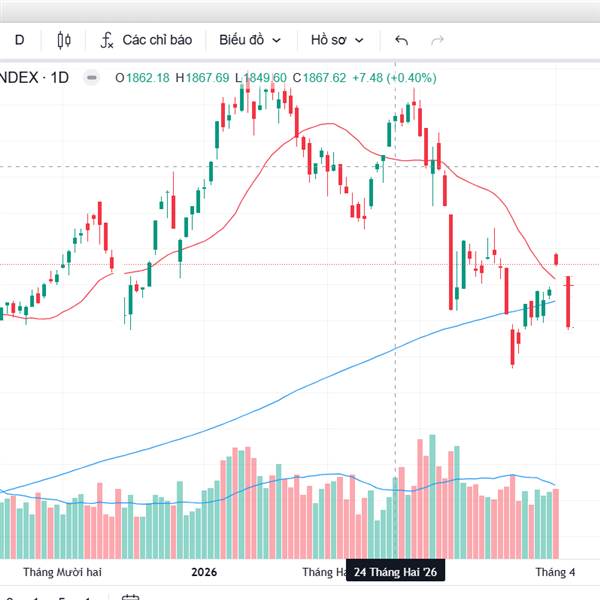Undo the last chart action
Screen dimensions: 600x600
pos(401,40)
